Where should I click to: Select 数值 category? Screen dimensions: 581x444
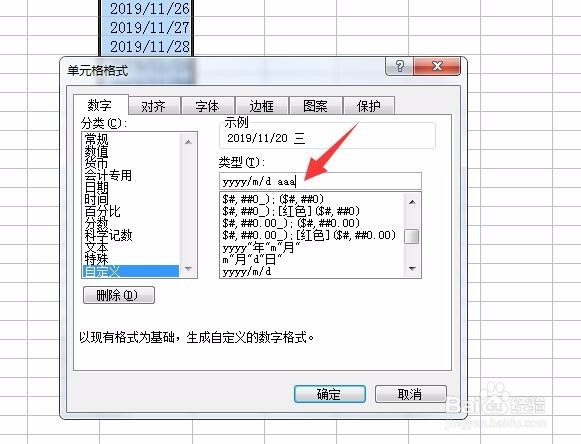pyautogui.click(x=130, y=151)
